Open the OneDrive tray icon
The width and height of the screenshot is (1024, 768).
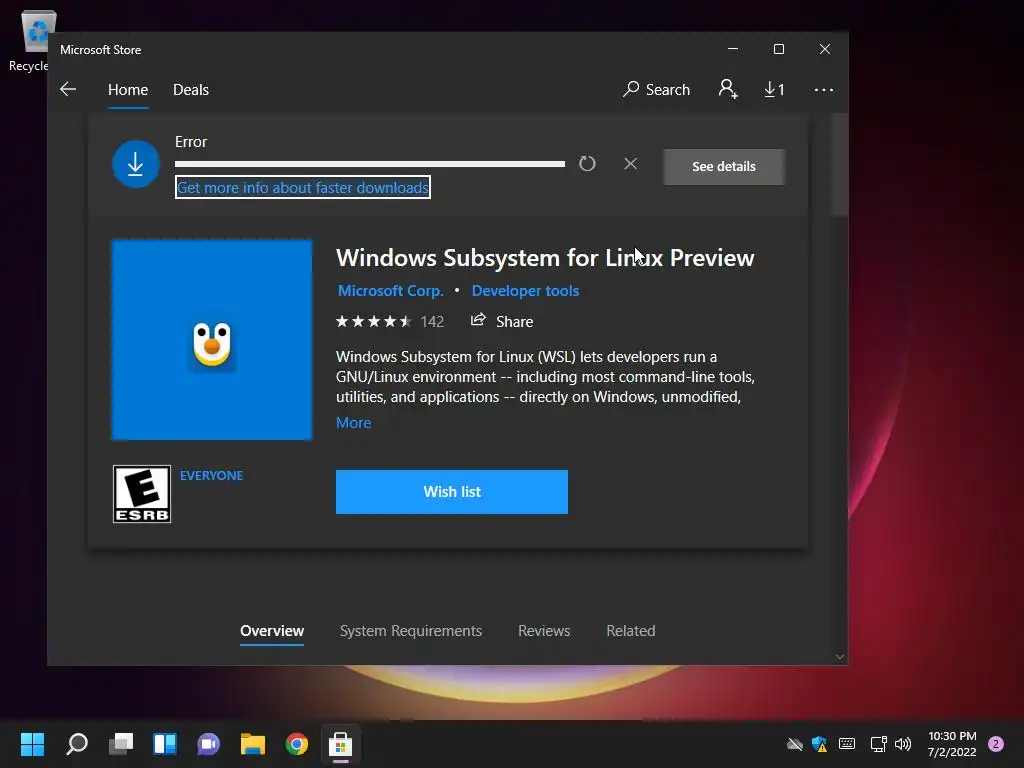click(x=795, y=744)
